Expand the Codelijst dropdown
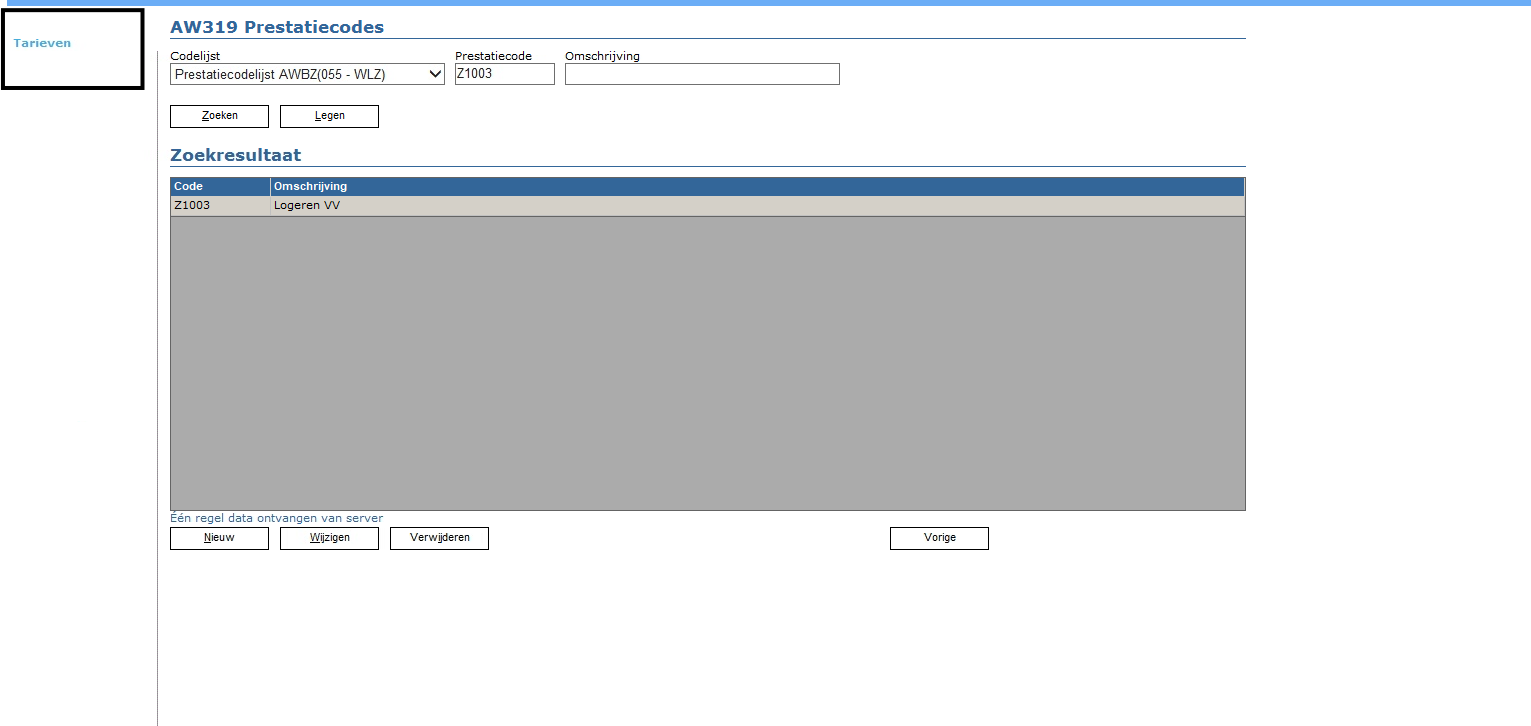 pos(306,74)
